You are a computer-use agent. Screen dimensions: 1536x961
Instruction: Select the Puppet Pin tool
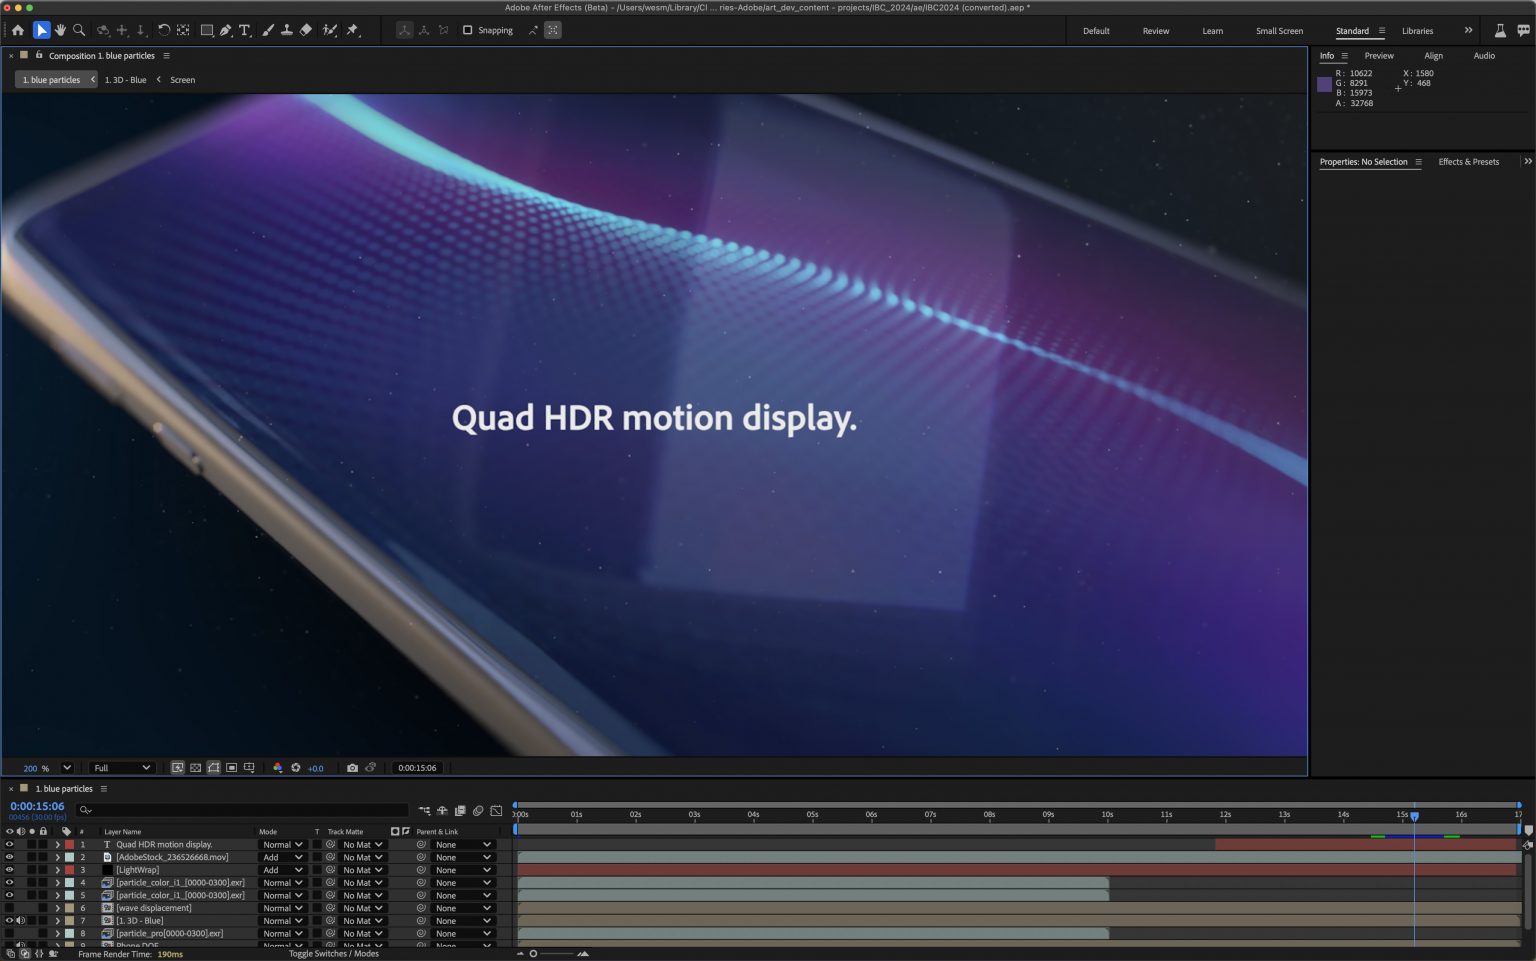coord(352,30)
